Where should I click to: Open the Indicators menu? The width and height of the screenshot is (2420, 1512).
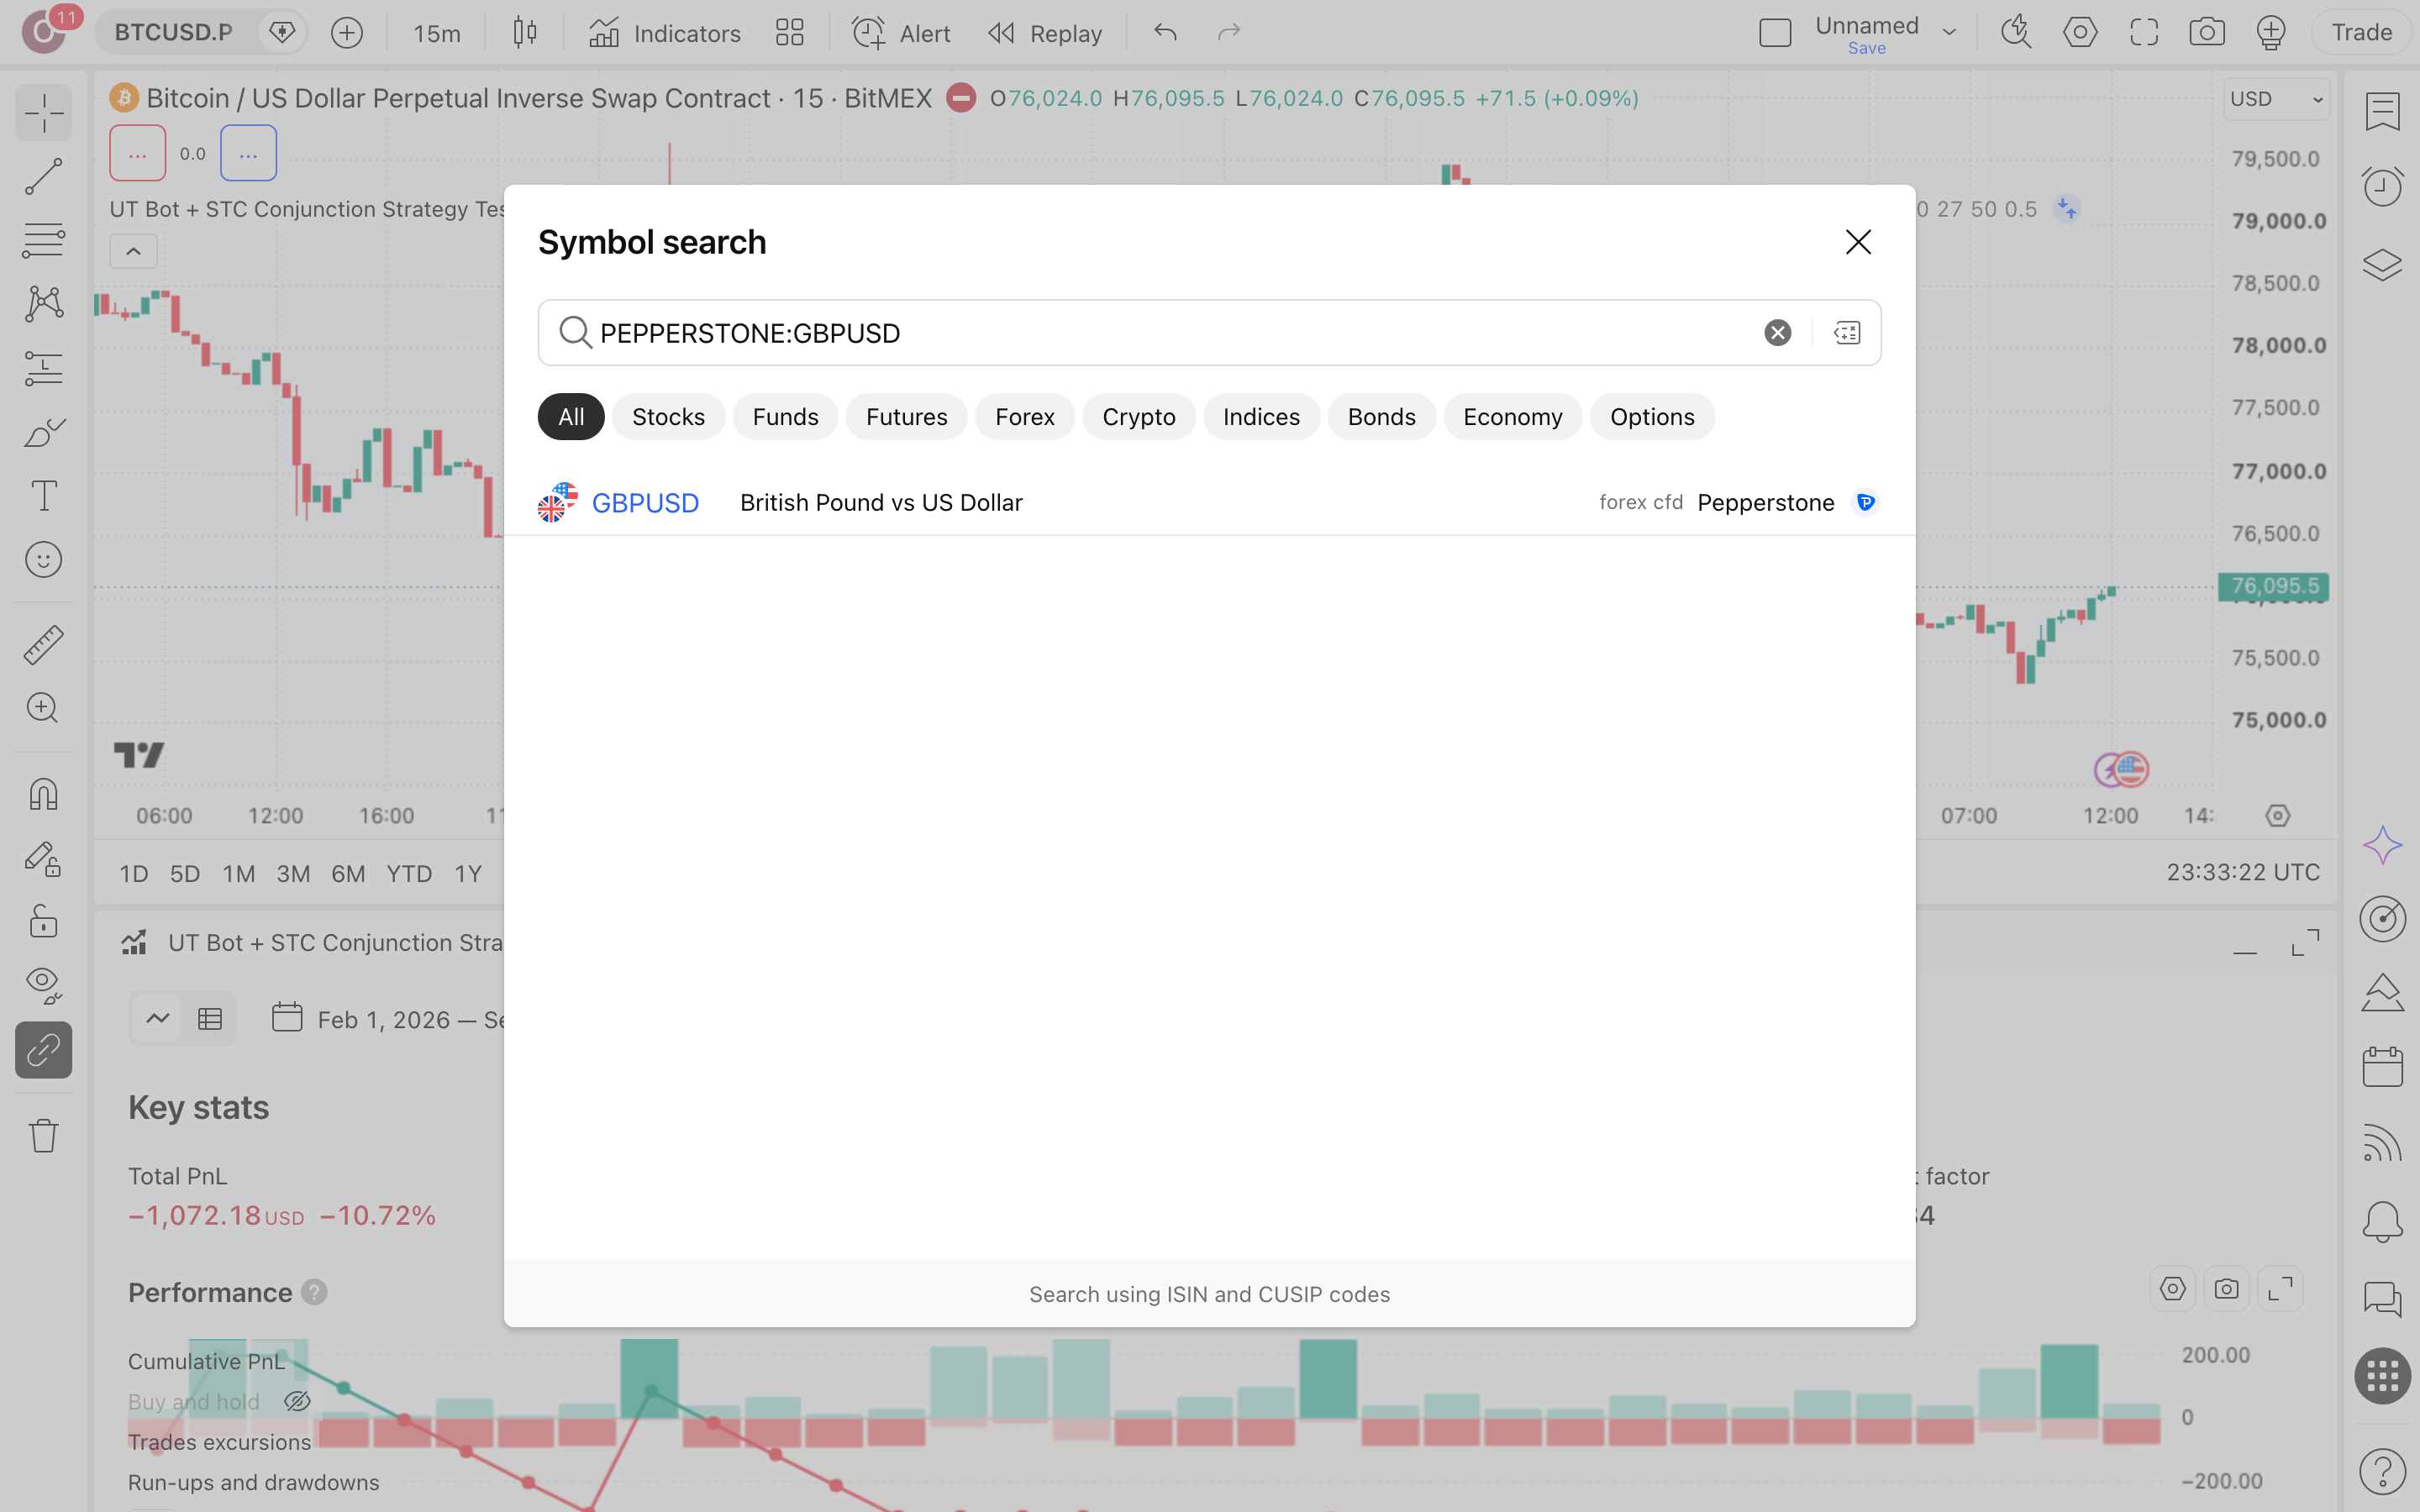pyautogui.click(x=665, y=33)
